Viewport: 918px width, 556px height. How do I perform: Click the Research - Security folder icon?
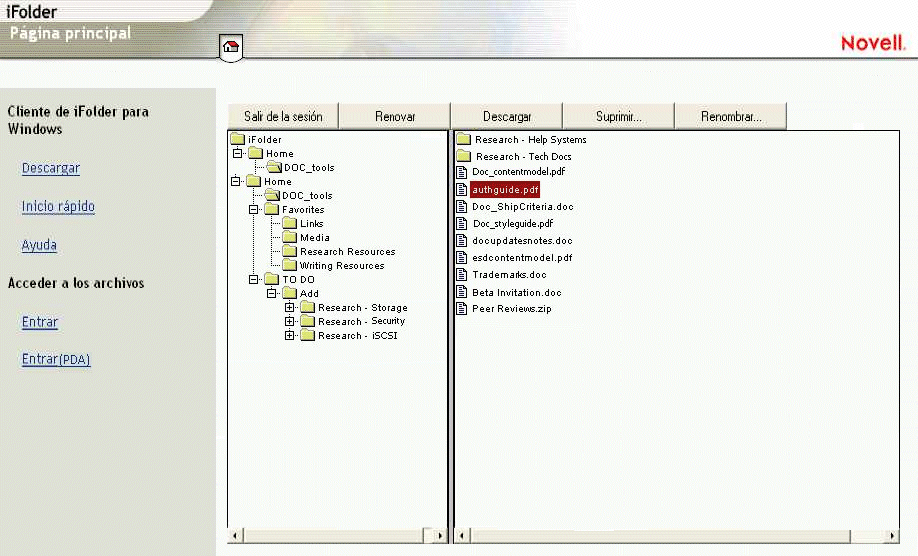pyautogui.click(x=307, y=321)
